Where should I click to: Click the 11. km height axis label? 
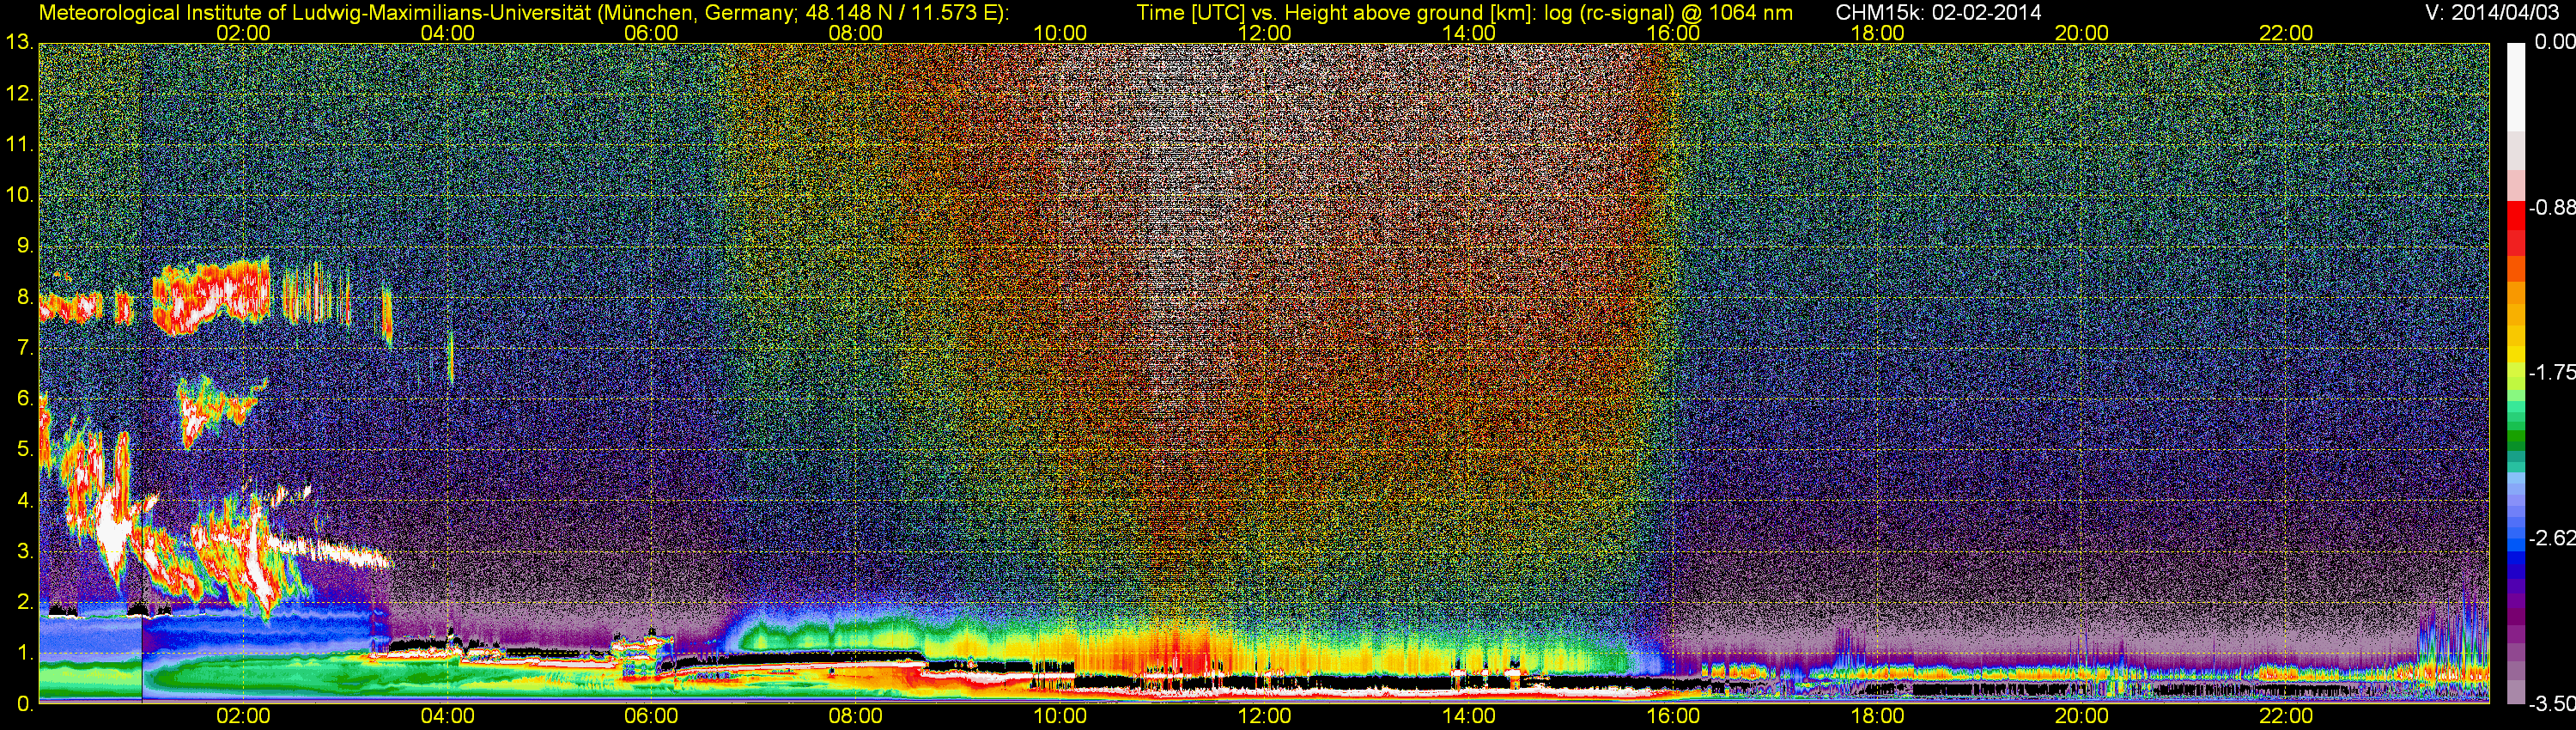pyautogui.click(x=19, y=144)
